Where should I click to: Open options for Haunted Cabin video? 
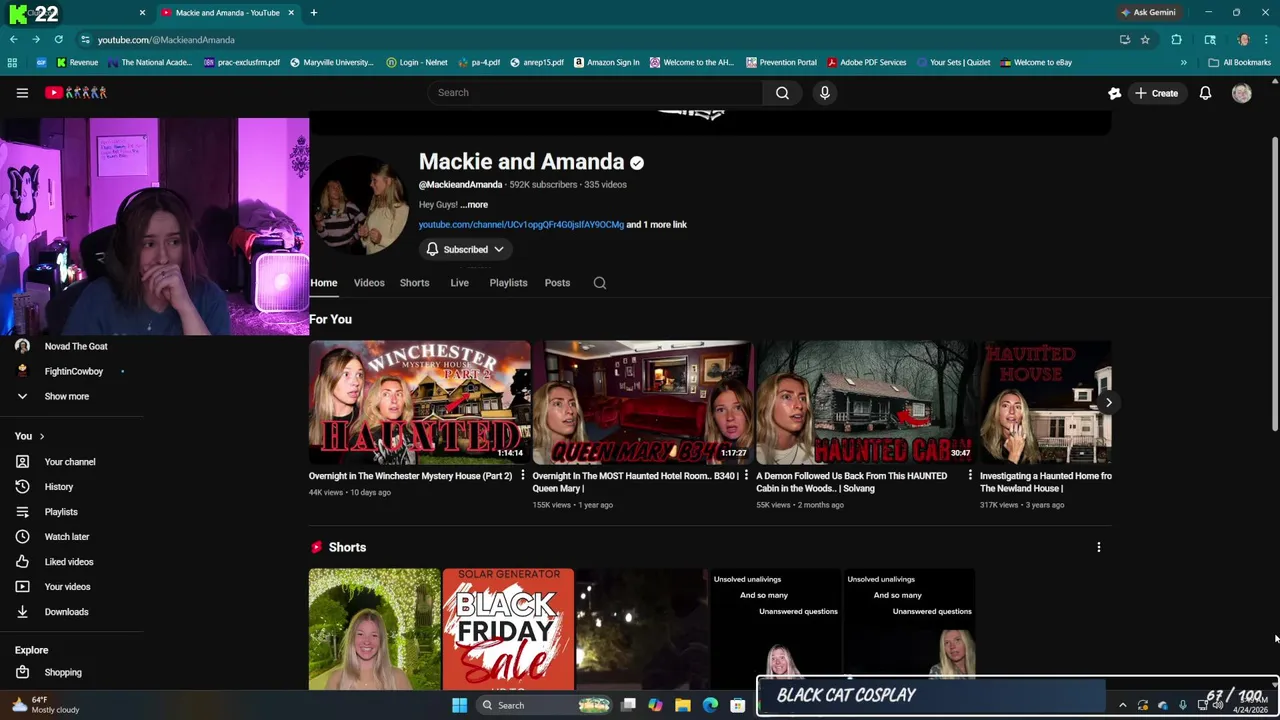pyautogui.click(x=969, y=476)
